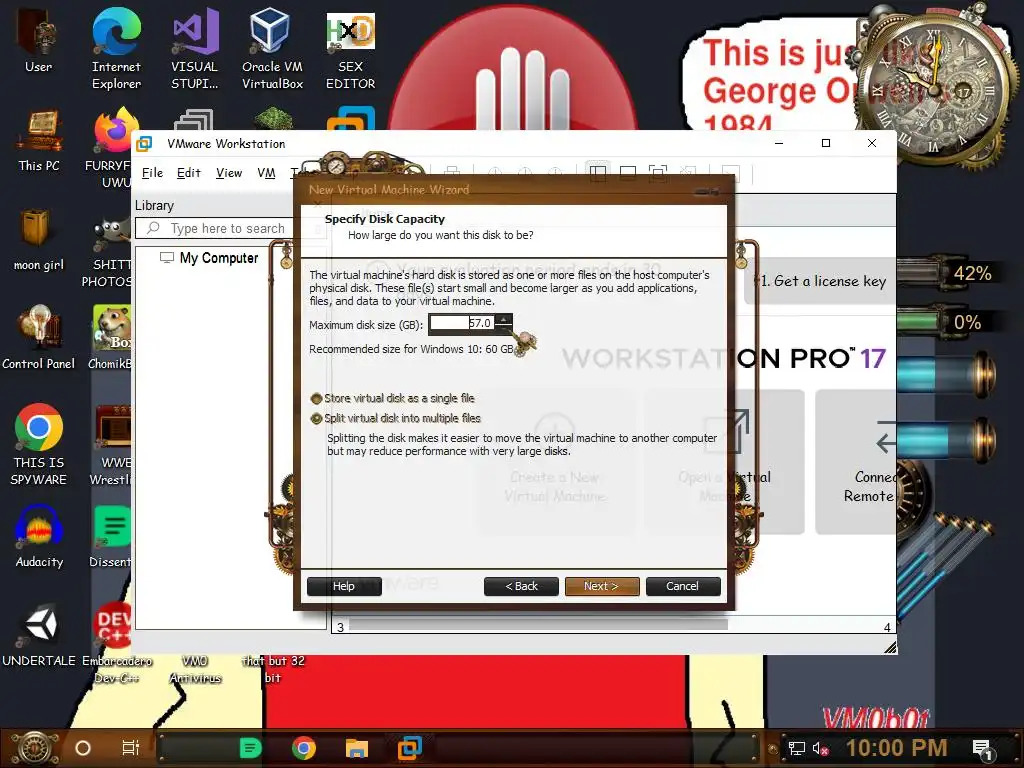Switch to VMware Workstation taskbar icon
This screenshot has width=1024, height=768.
410,748
